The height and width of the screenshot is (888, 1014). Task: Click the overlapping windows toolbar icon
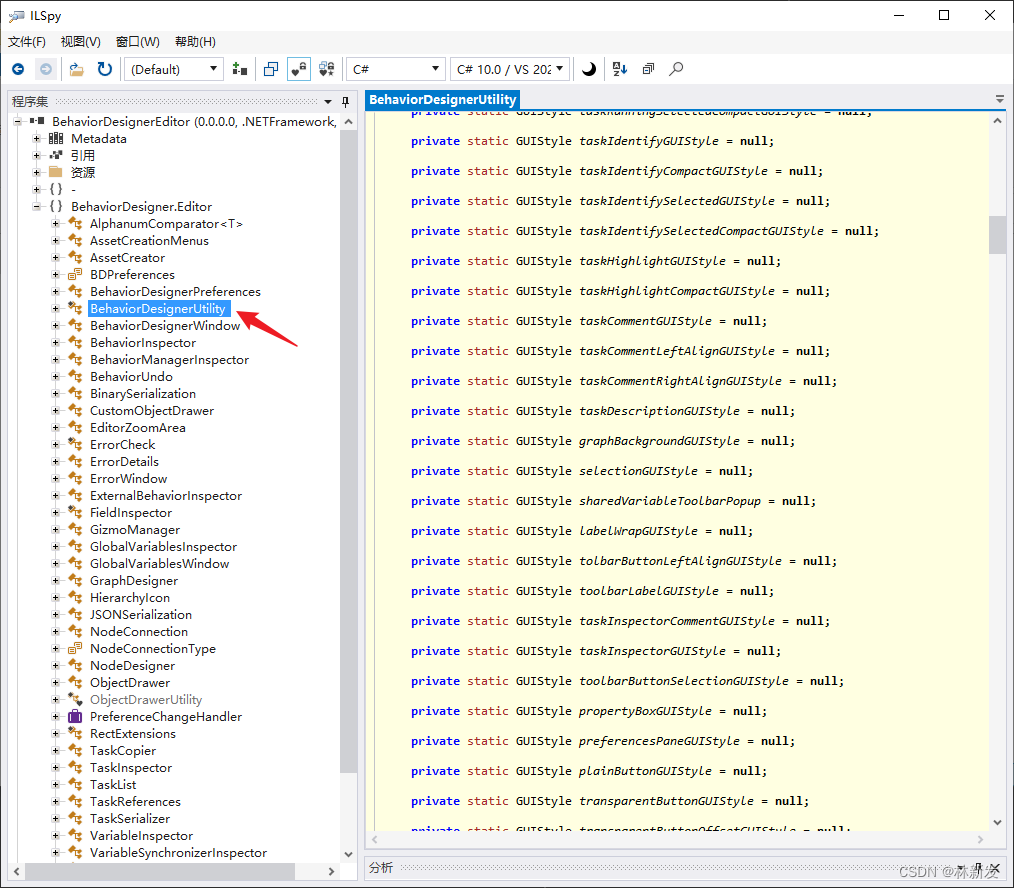271,69
